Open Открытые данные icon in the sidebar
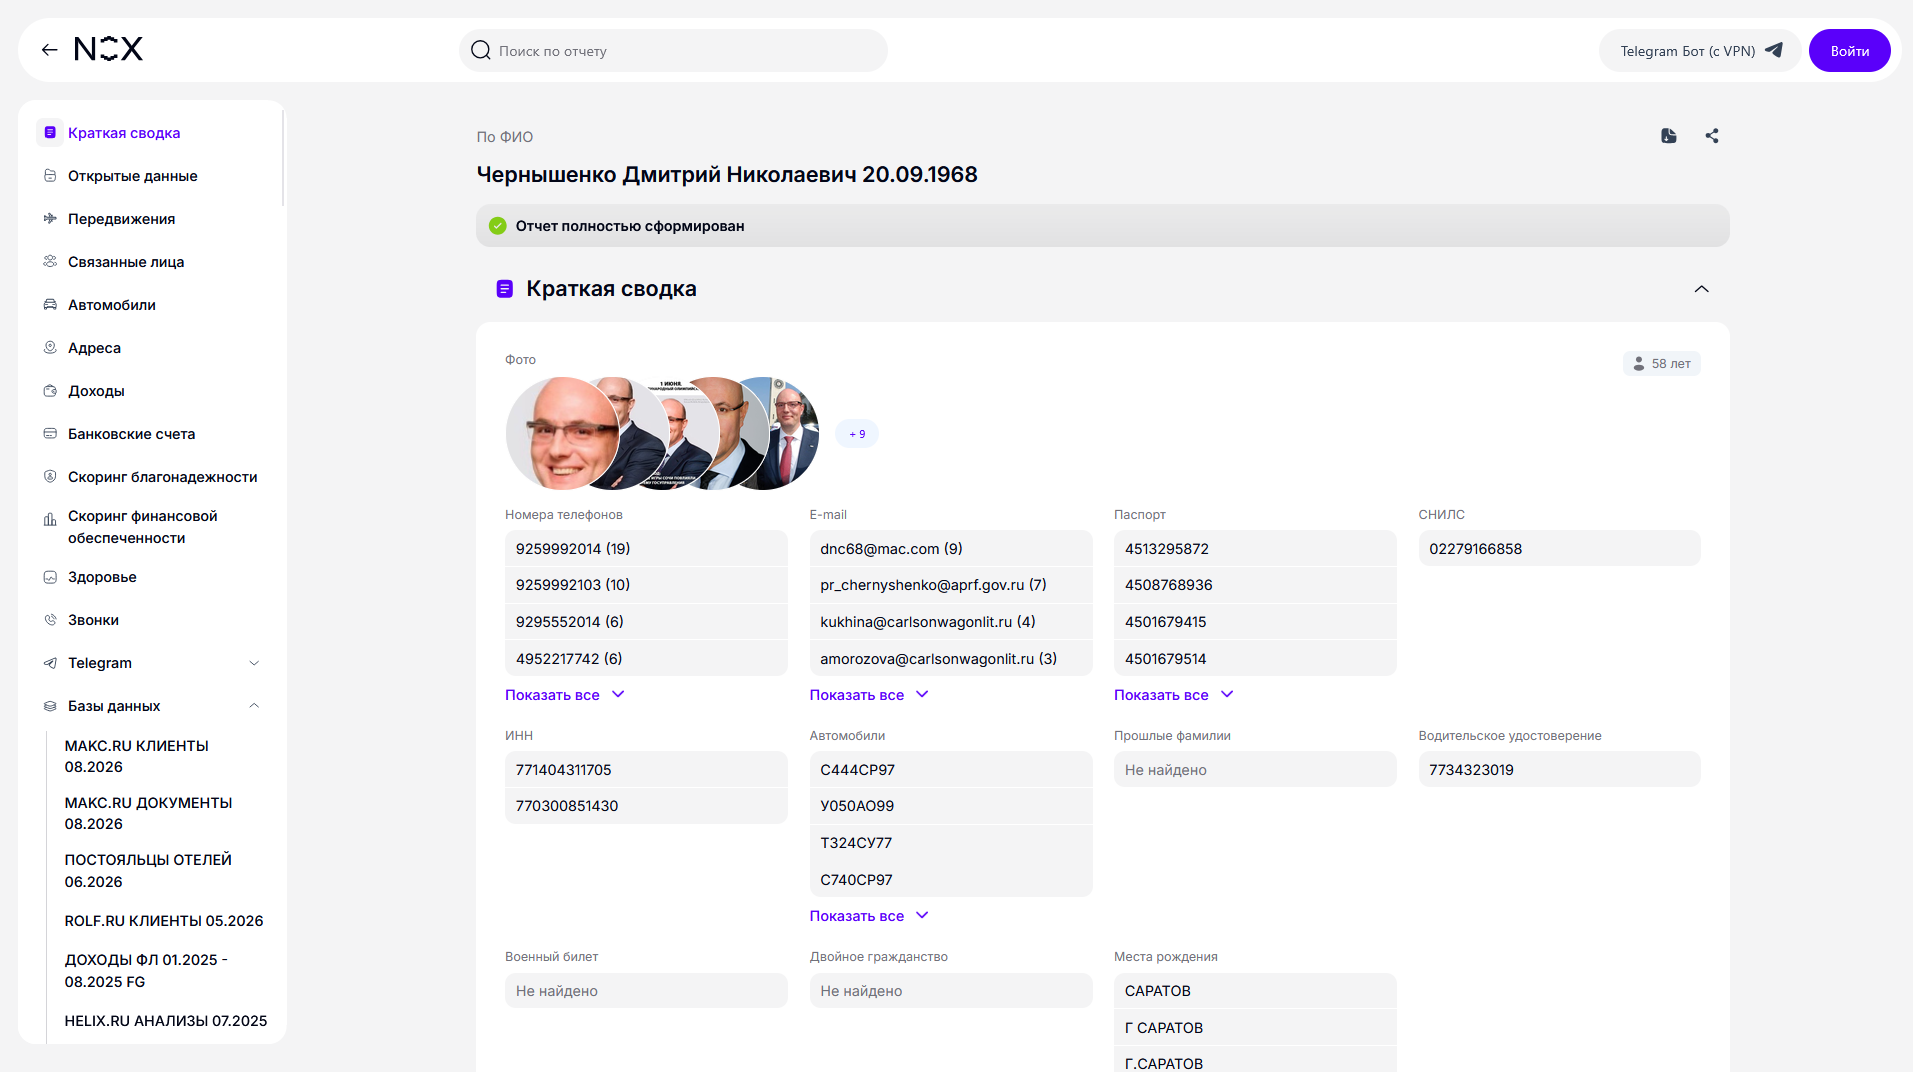 [50, 176]
